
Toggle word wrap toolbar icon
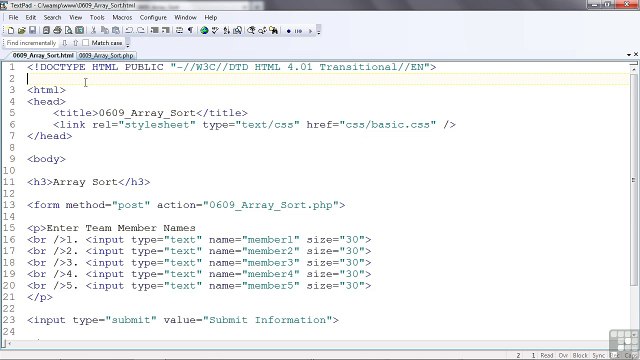point(179,31)
